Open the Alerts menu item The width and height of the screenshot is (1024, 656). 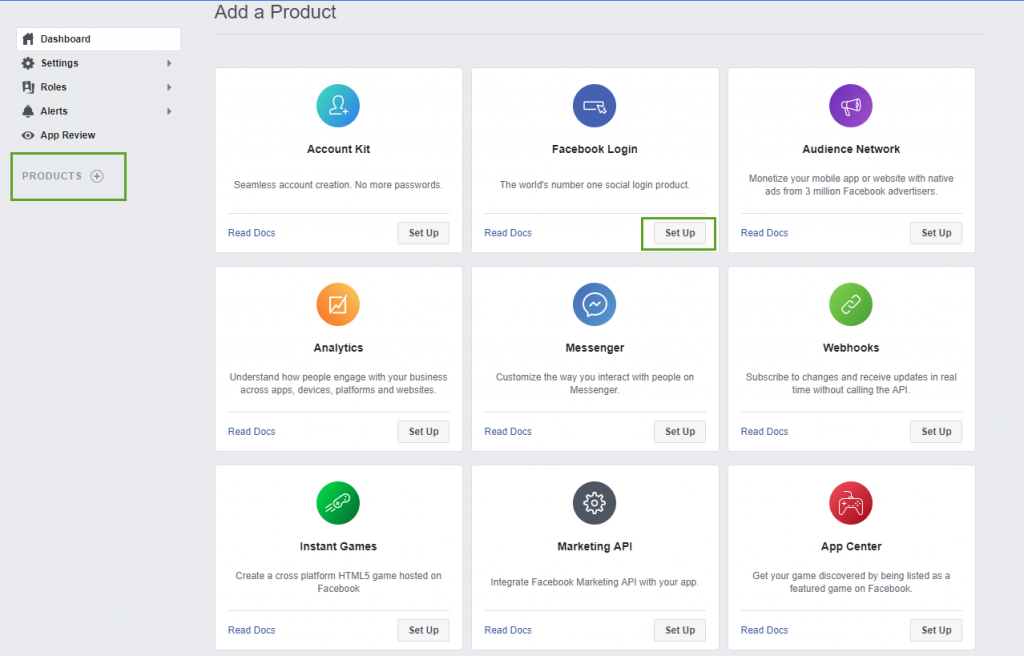98,111
